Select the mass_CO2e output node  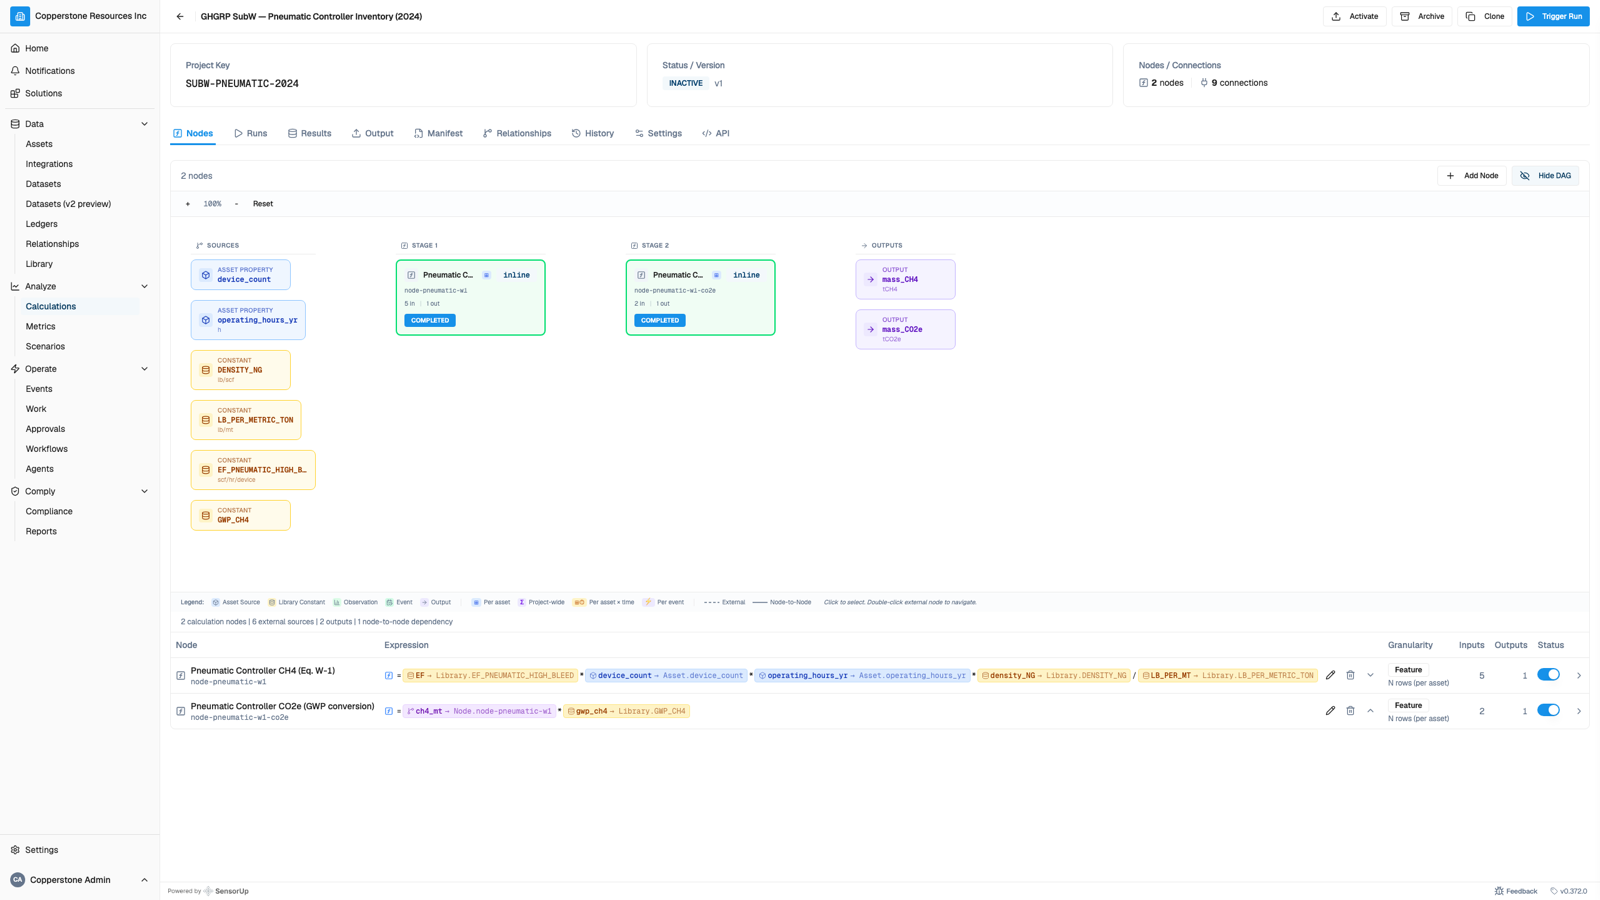pos(905,329)
